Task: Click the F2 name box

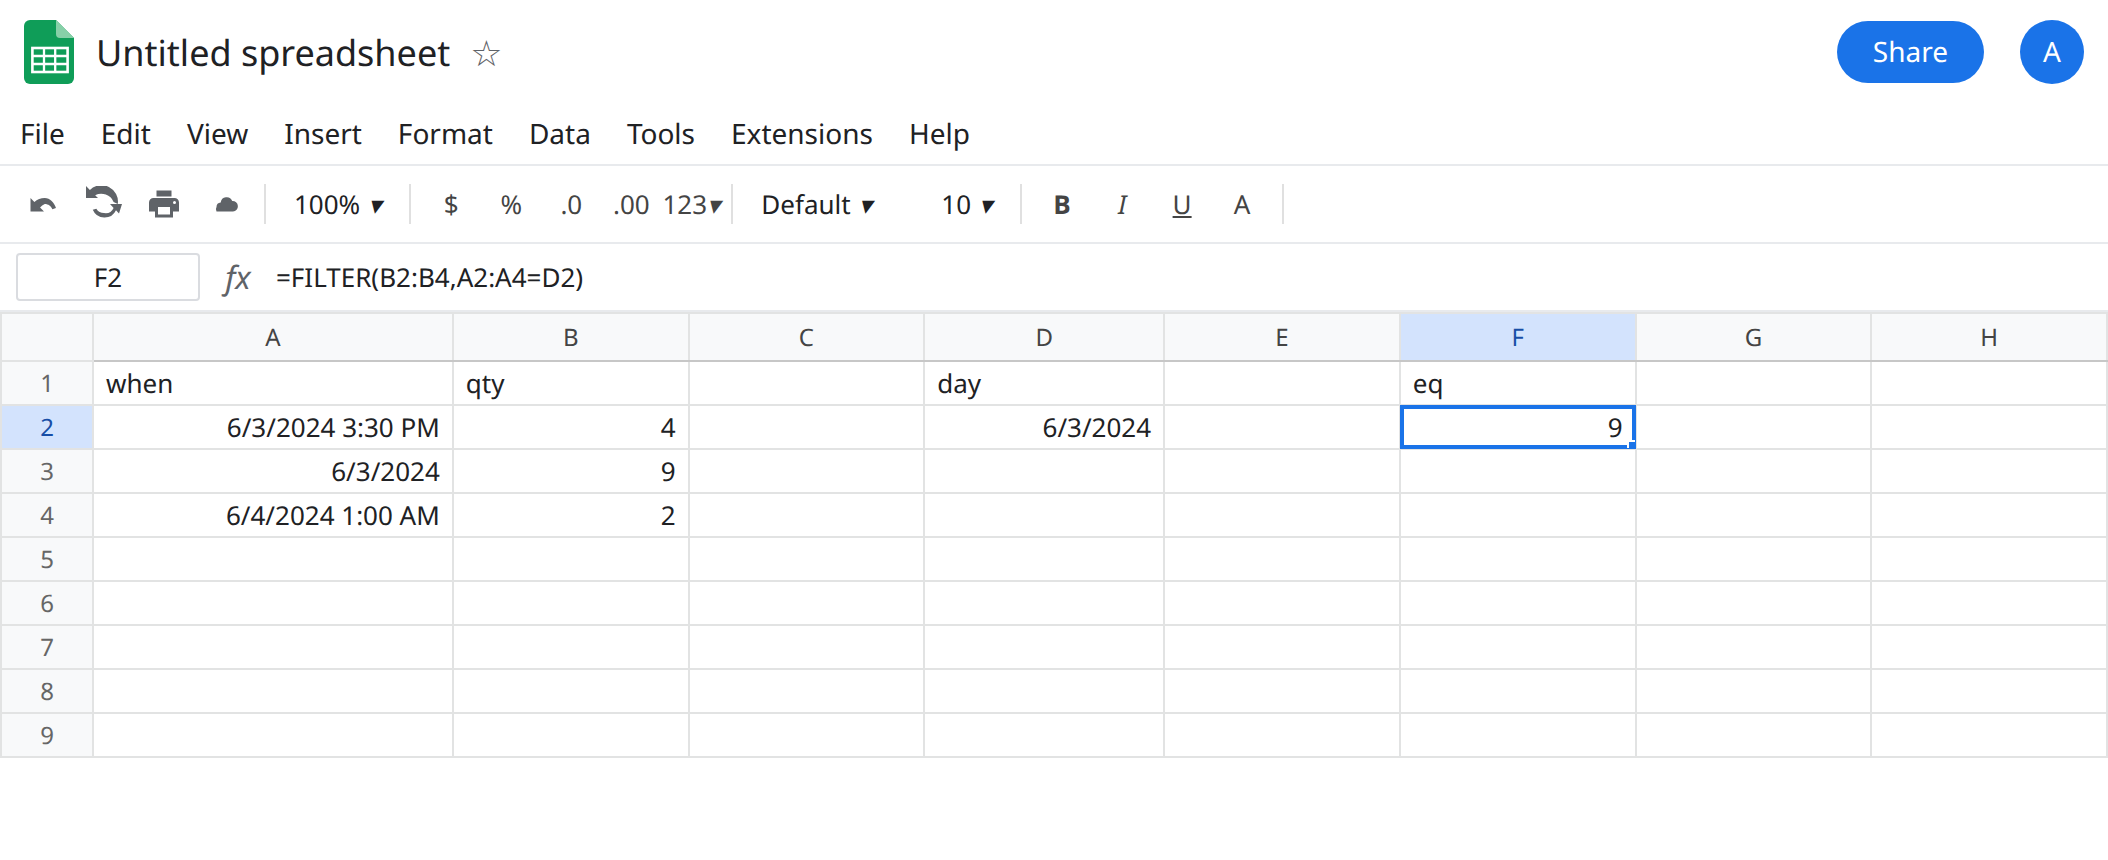Action: pyautogui.click(x=108, y=277)
